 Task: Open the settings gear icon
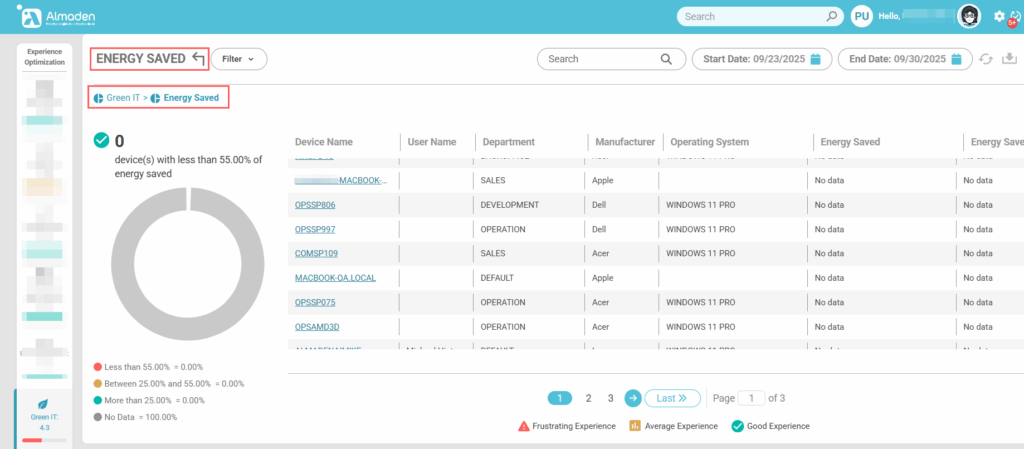tap(999, 16)
